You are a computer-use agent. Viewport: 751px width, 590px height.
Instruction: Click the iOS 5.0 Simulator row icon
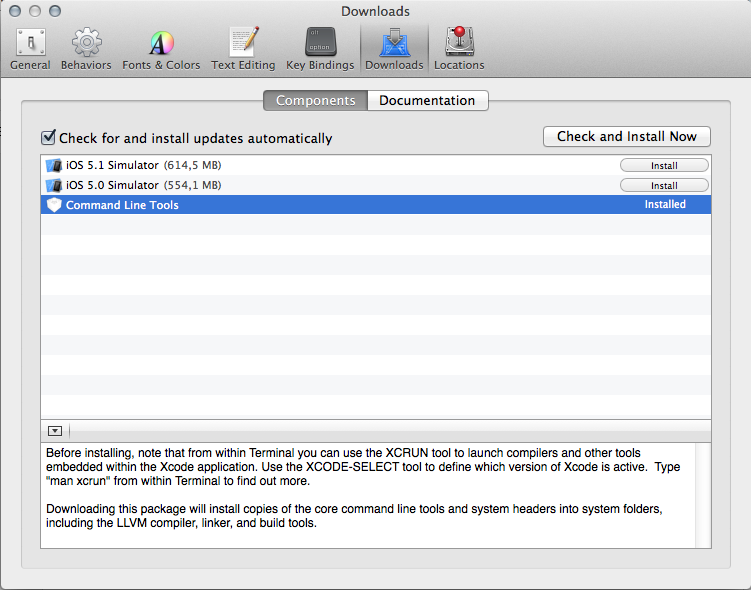point(54,185)
